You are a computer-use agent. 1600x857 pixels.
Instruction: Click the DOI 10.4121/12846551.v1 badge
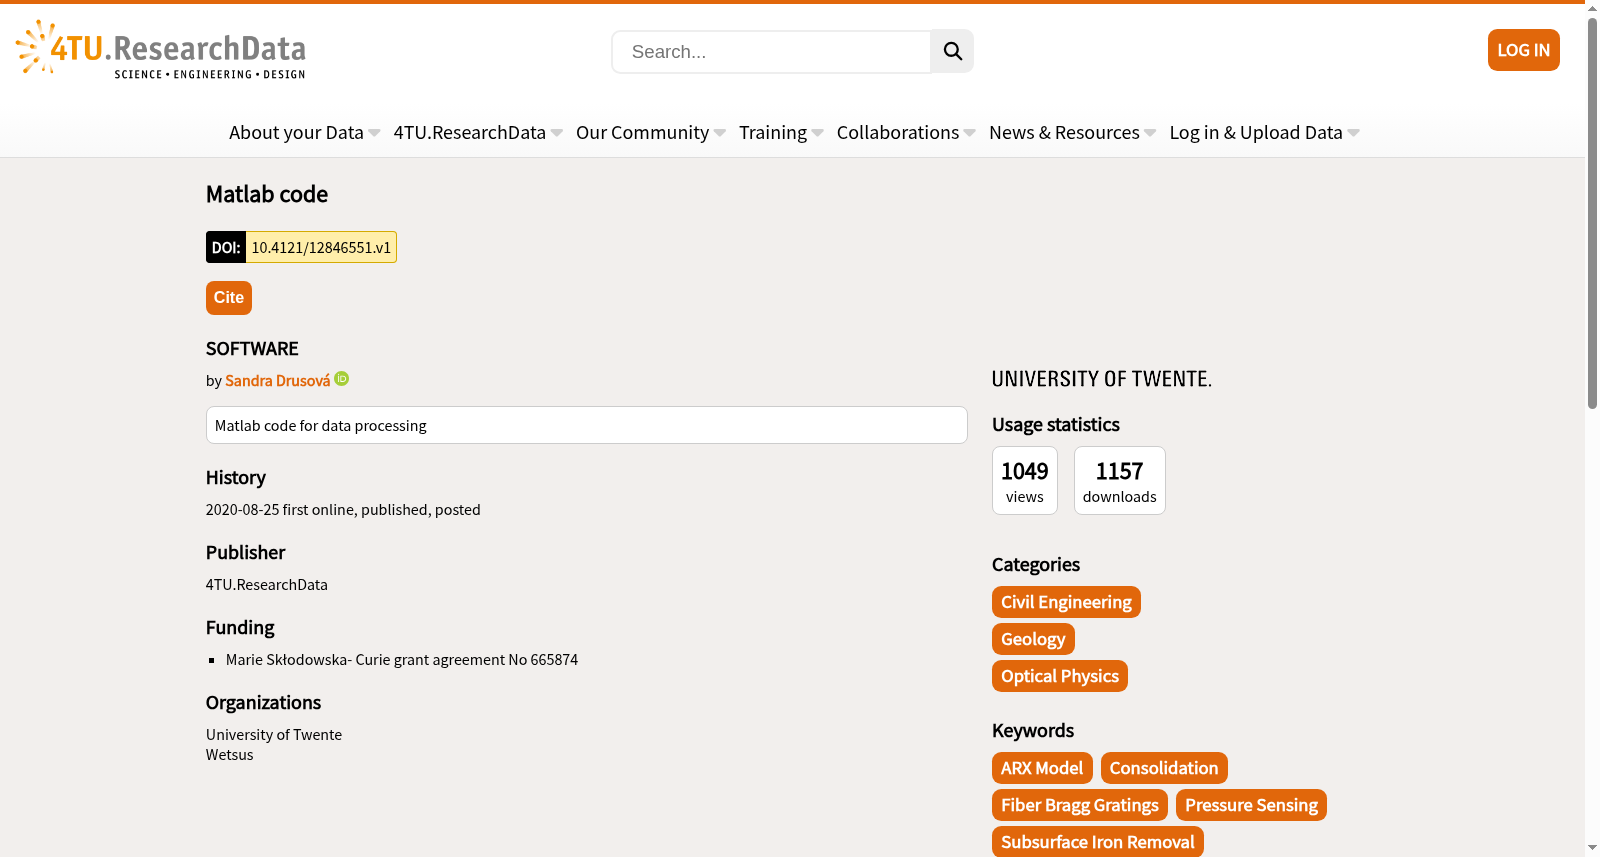point(301,247)
